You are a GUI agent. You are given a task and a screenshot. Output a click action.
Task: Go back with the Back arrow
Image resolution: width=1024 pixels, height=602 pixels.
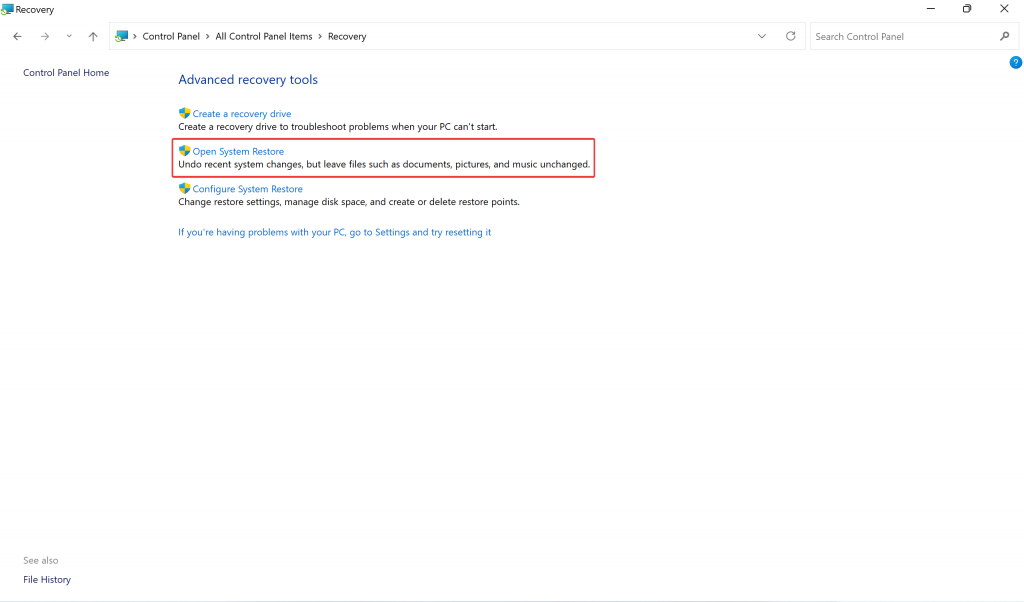coord(18,37)
